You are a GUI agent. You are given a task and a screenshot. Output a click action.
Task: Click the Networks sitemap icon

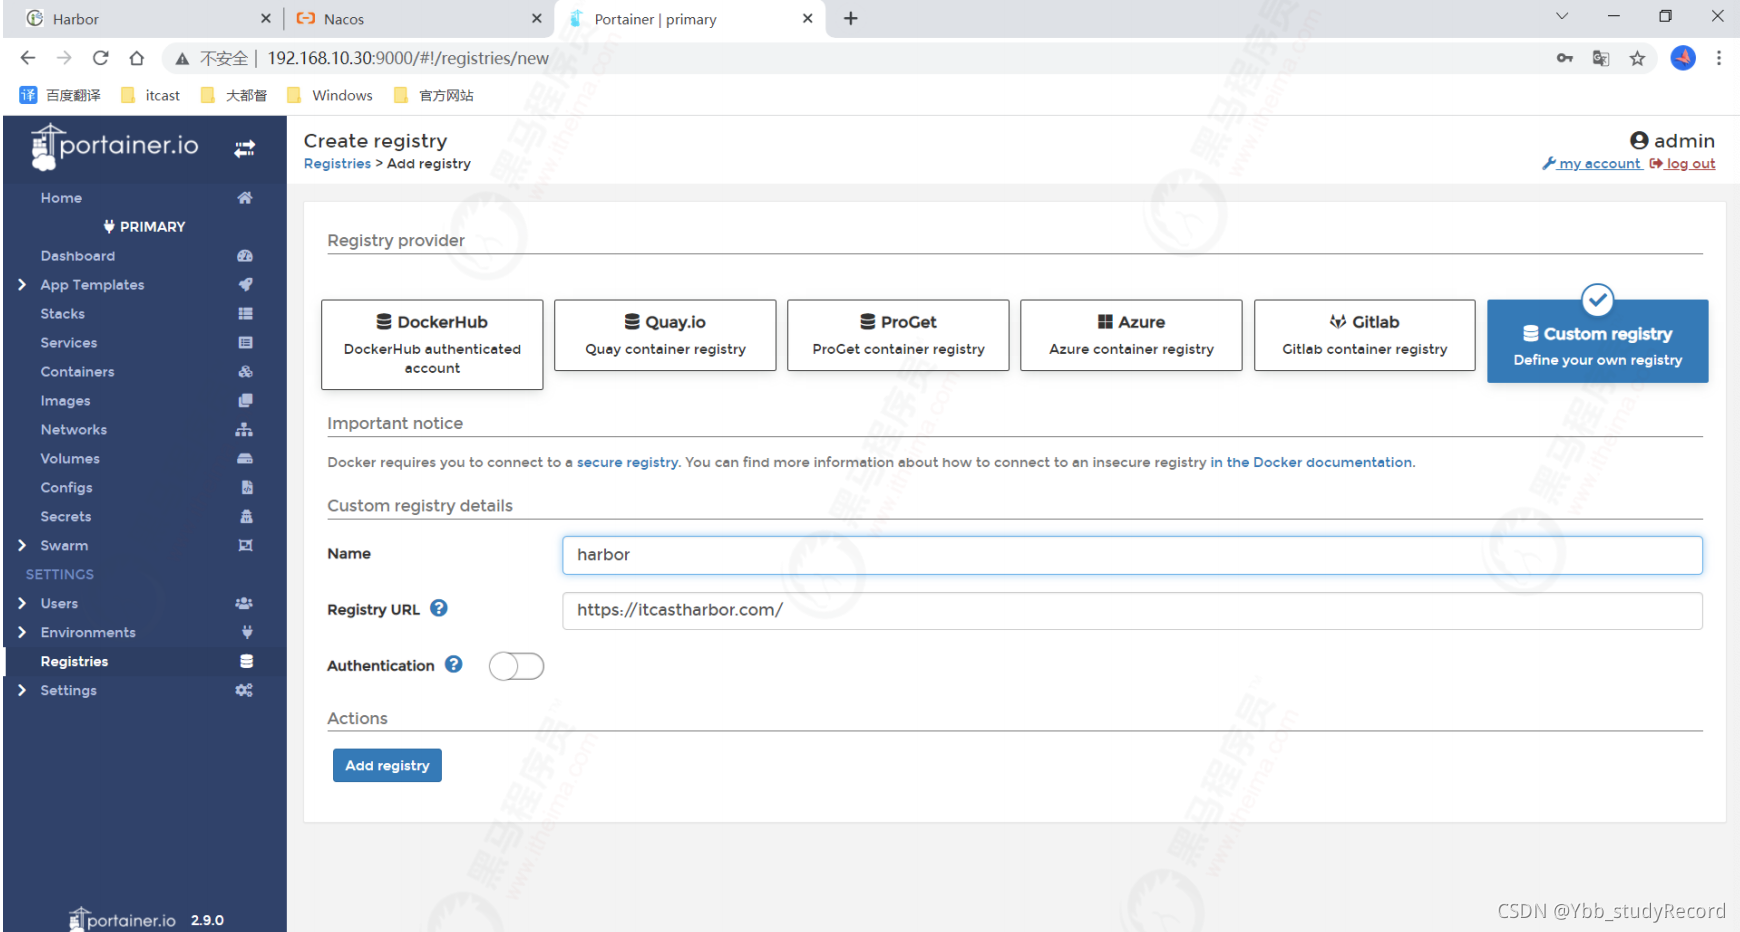click(x=244, y=430)
